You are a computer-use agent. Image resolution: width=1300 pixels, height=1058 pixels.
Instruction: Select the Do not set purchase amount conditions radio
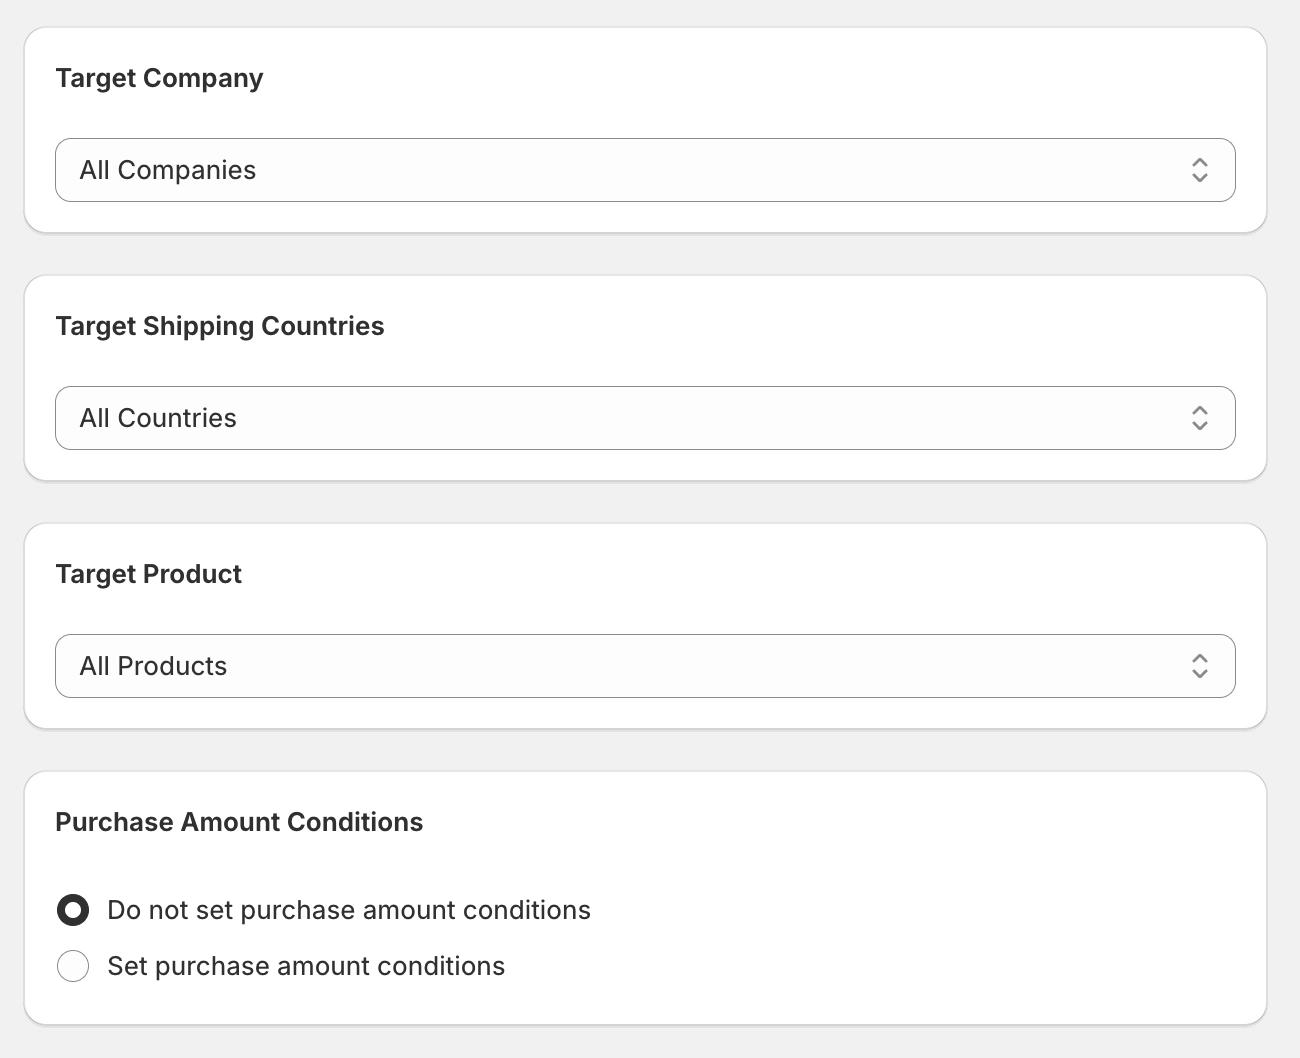[x=73, y=910]
